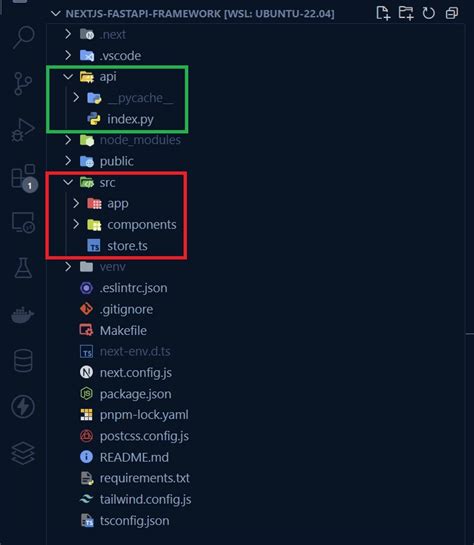Open the Testing flask view
The height and width of the screenshot is (545, 474).
tap(23, 268)
